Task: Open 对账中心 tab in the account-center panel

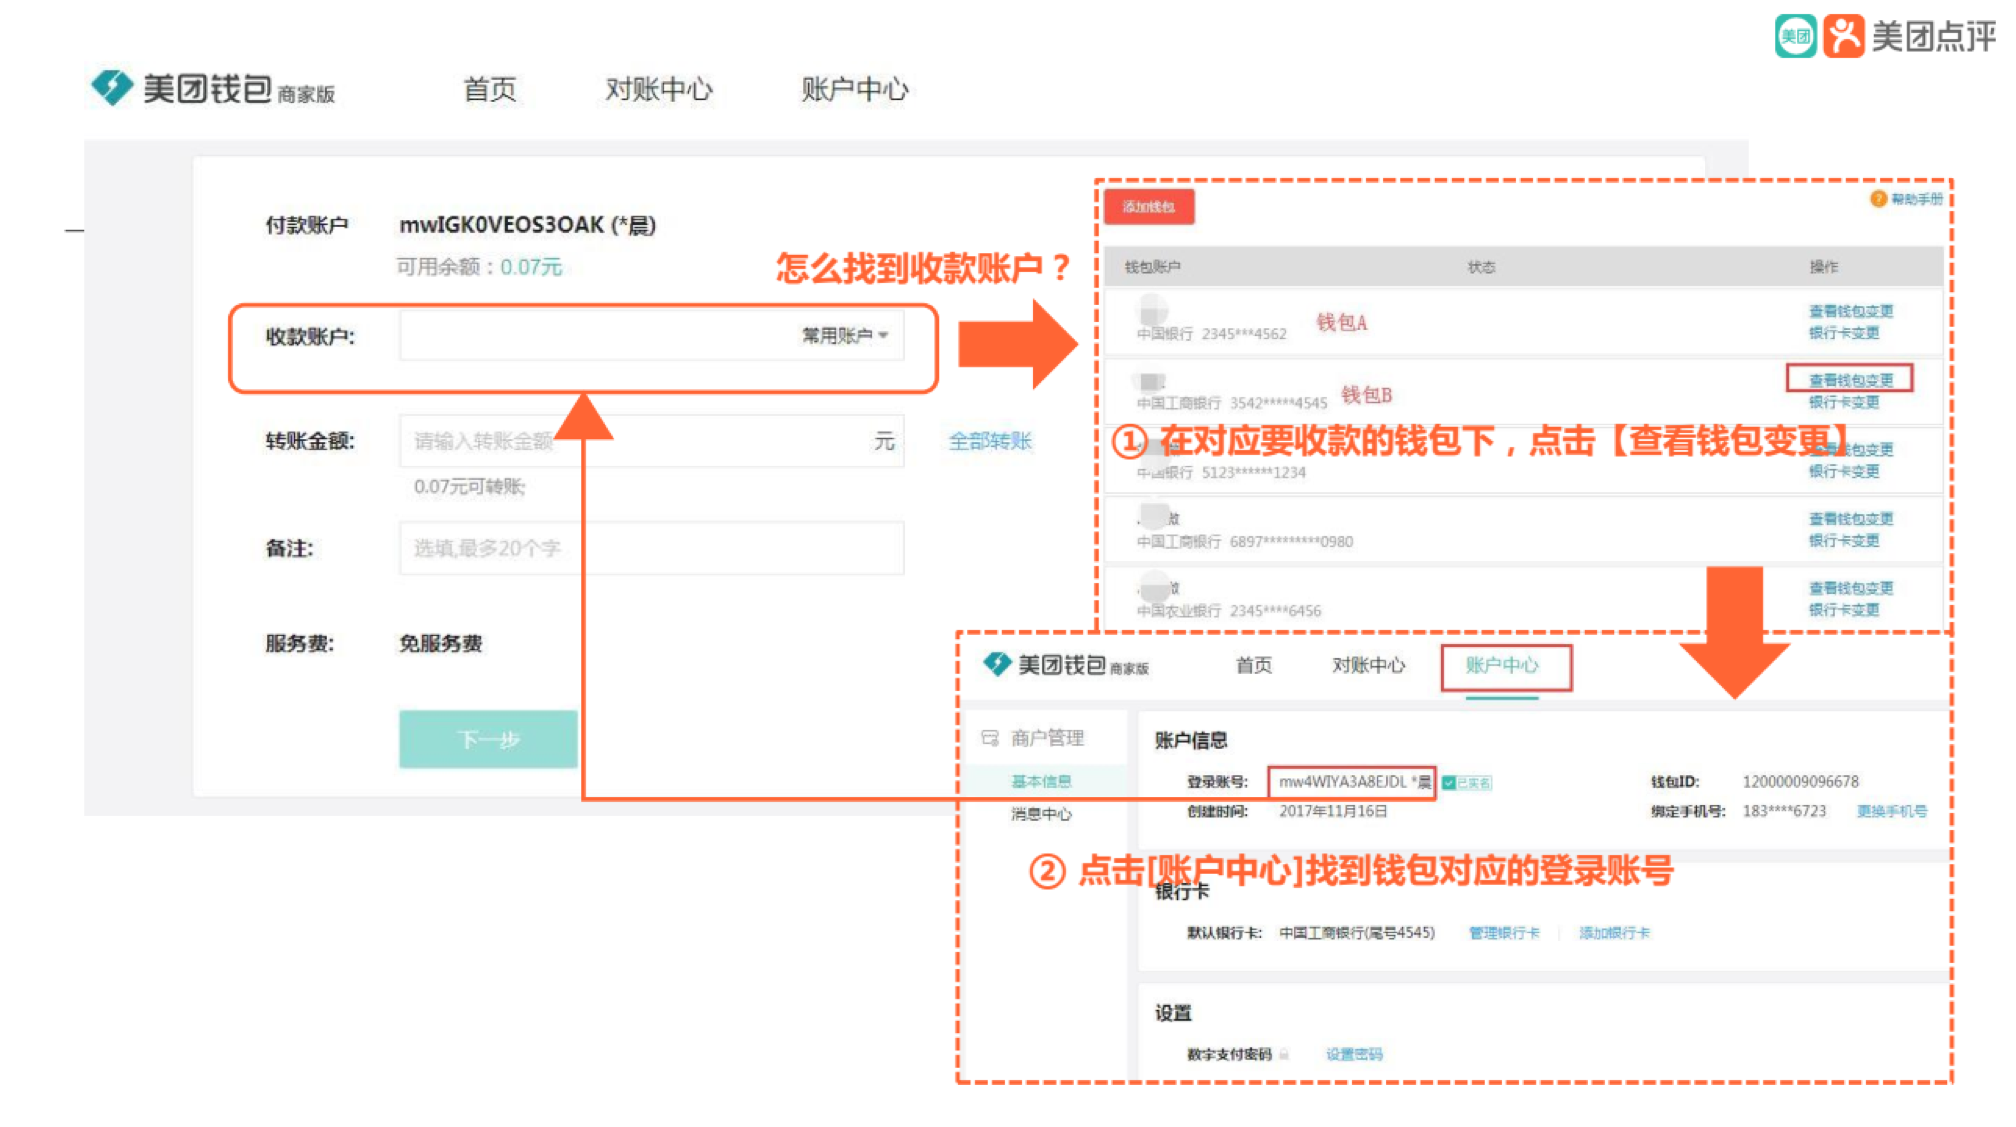Action: coord(1368,665)
